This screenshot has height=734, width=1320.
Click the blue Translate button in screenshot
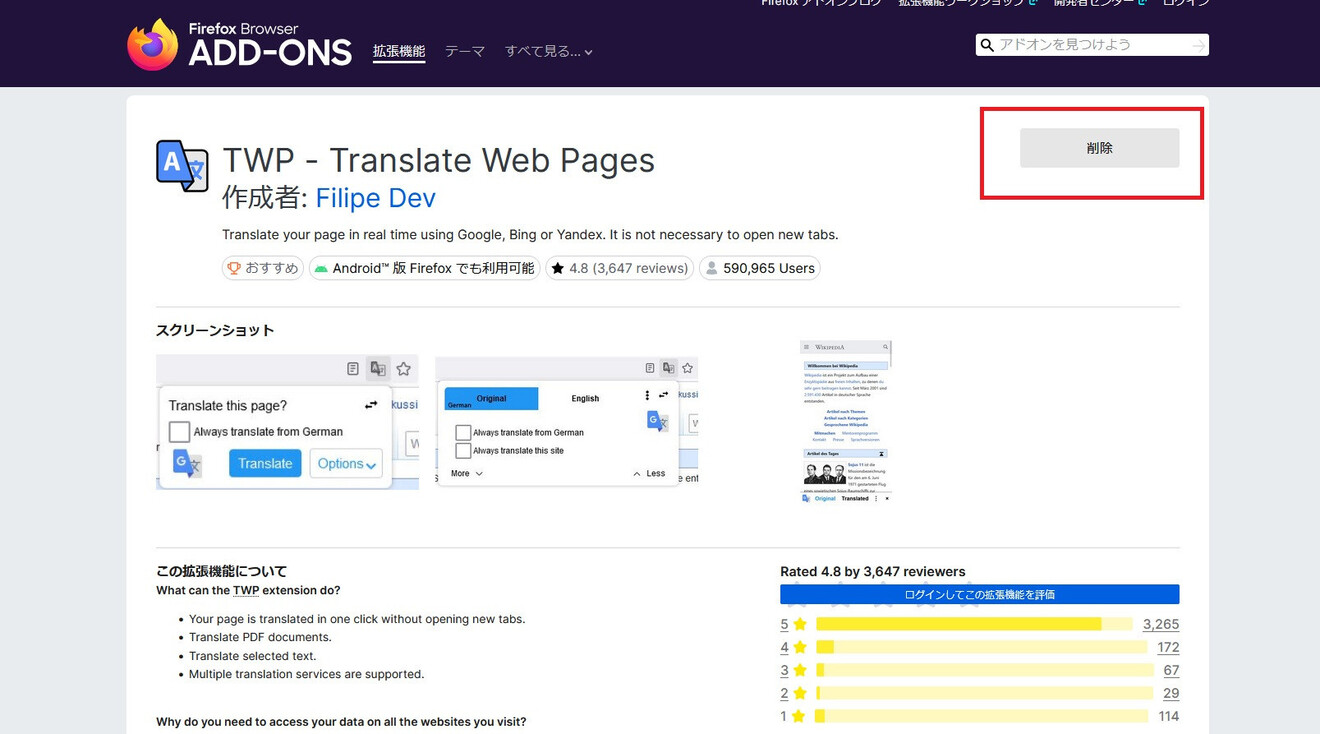(x=265, y=463)
